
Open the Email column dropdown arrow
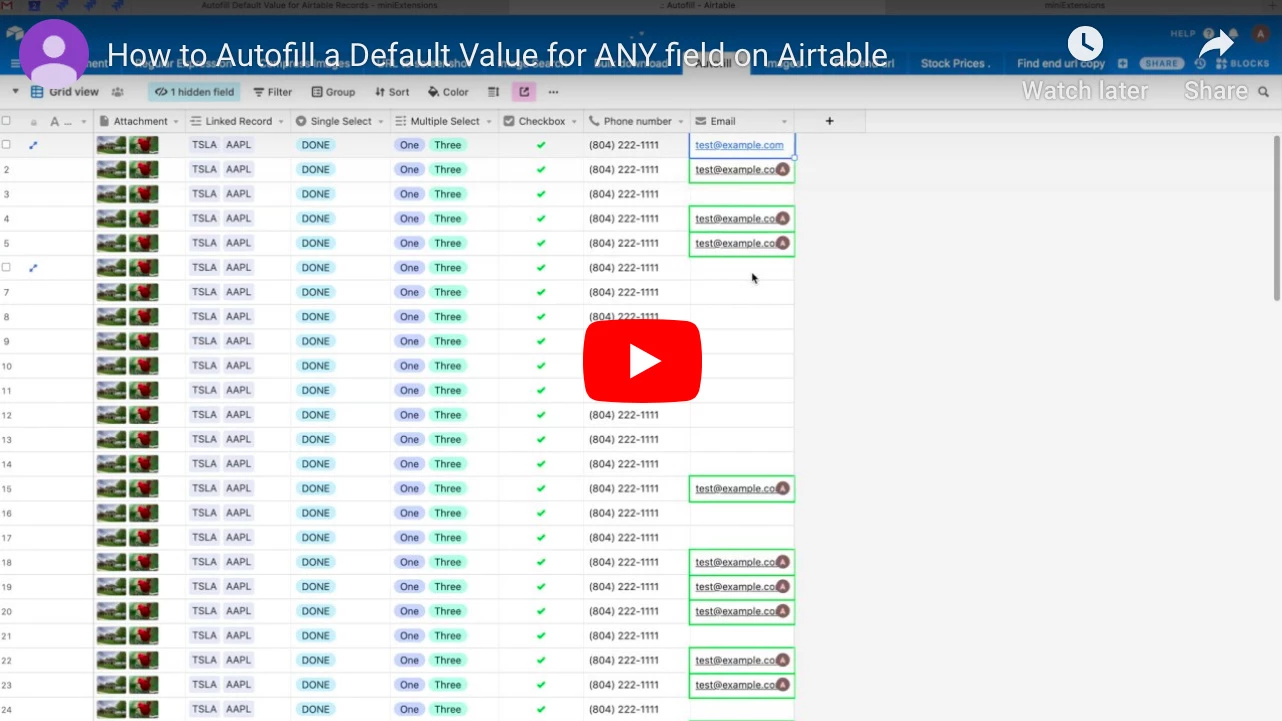coord(784,122)
